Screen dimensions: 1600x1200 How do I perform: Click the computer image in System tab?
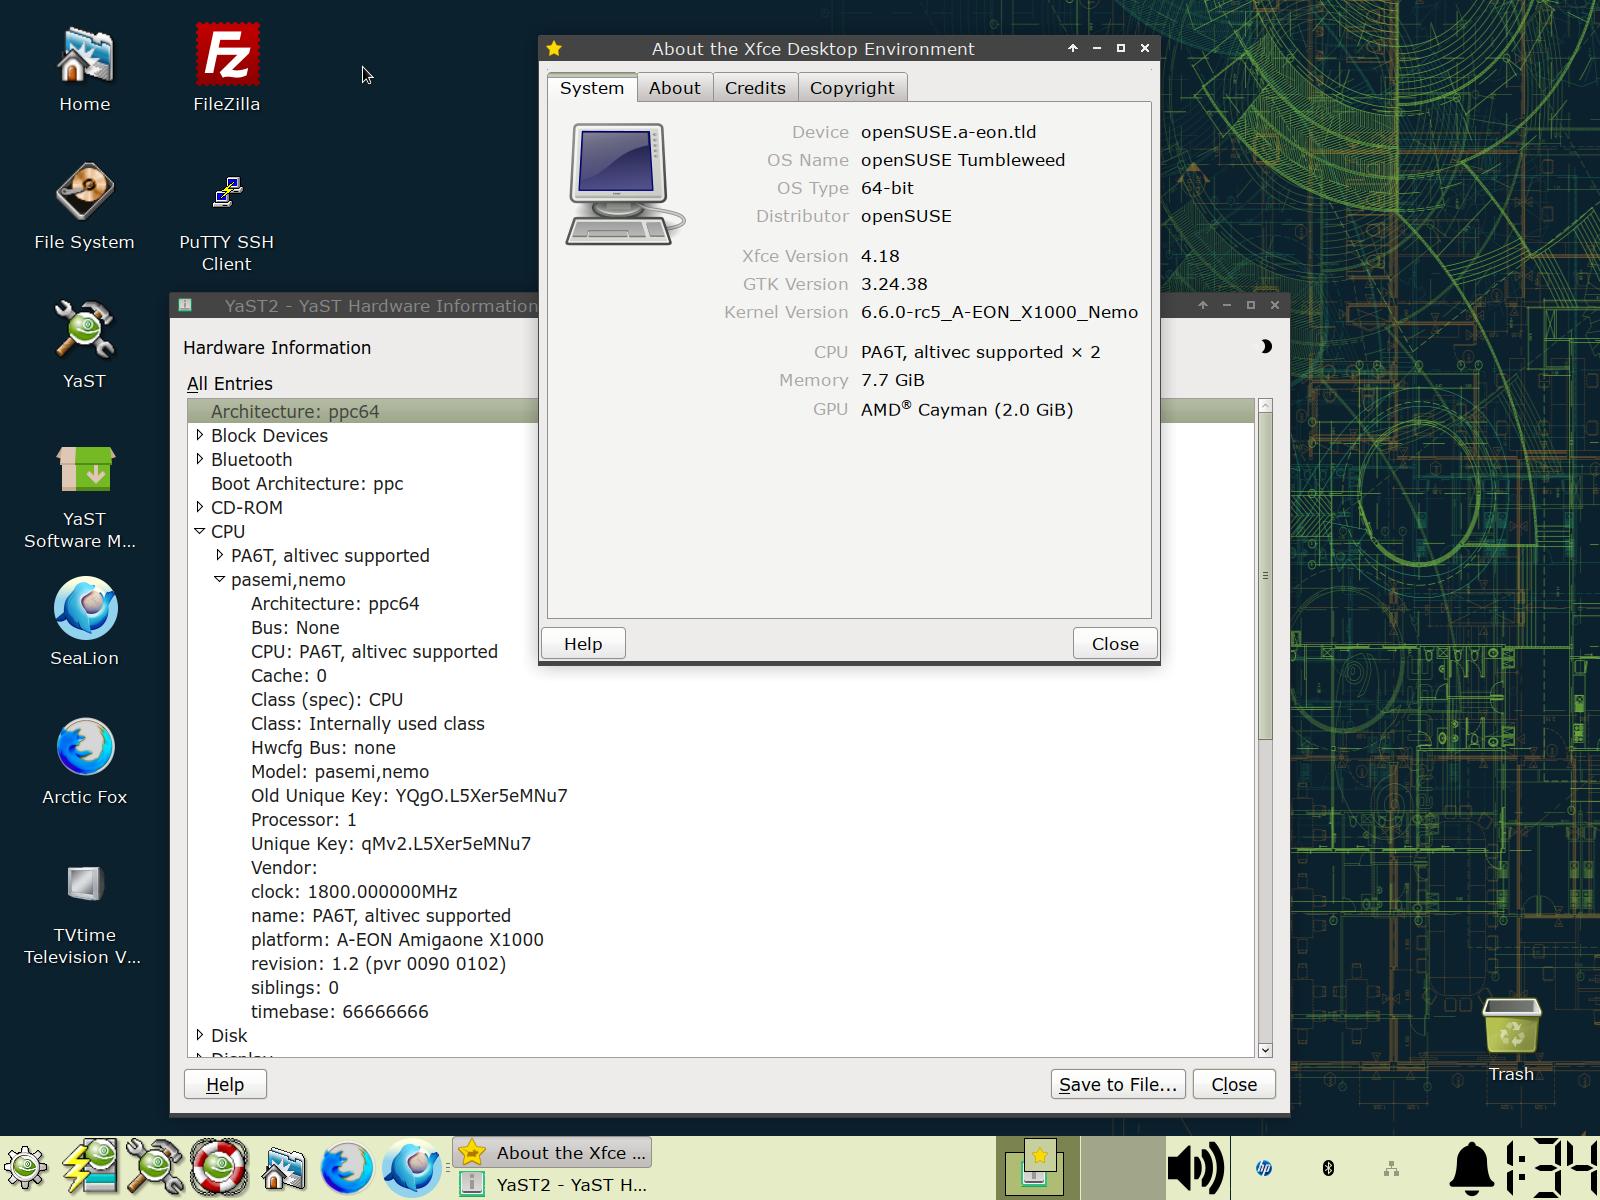tap(625, 184)
